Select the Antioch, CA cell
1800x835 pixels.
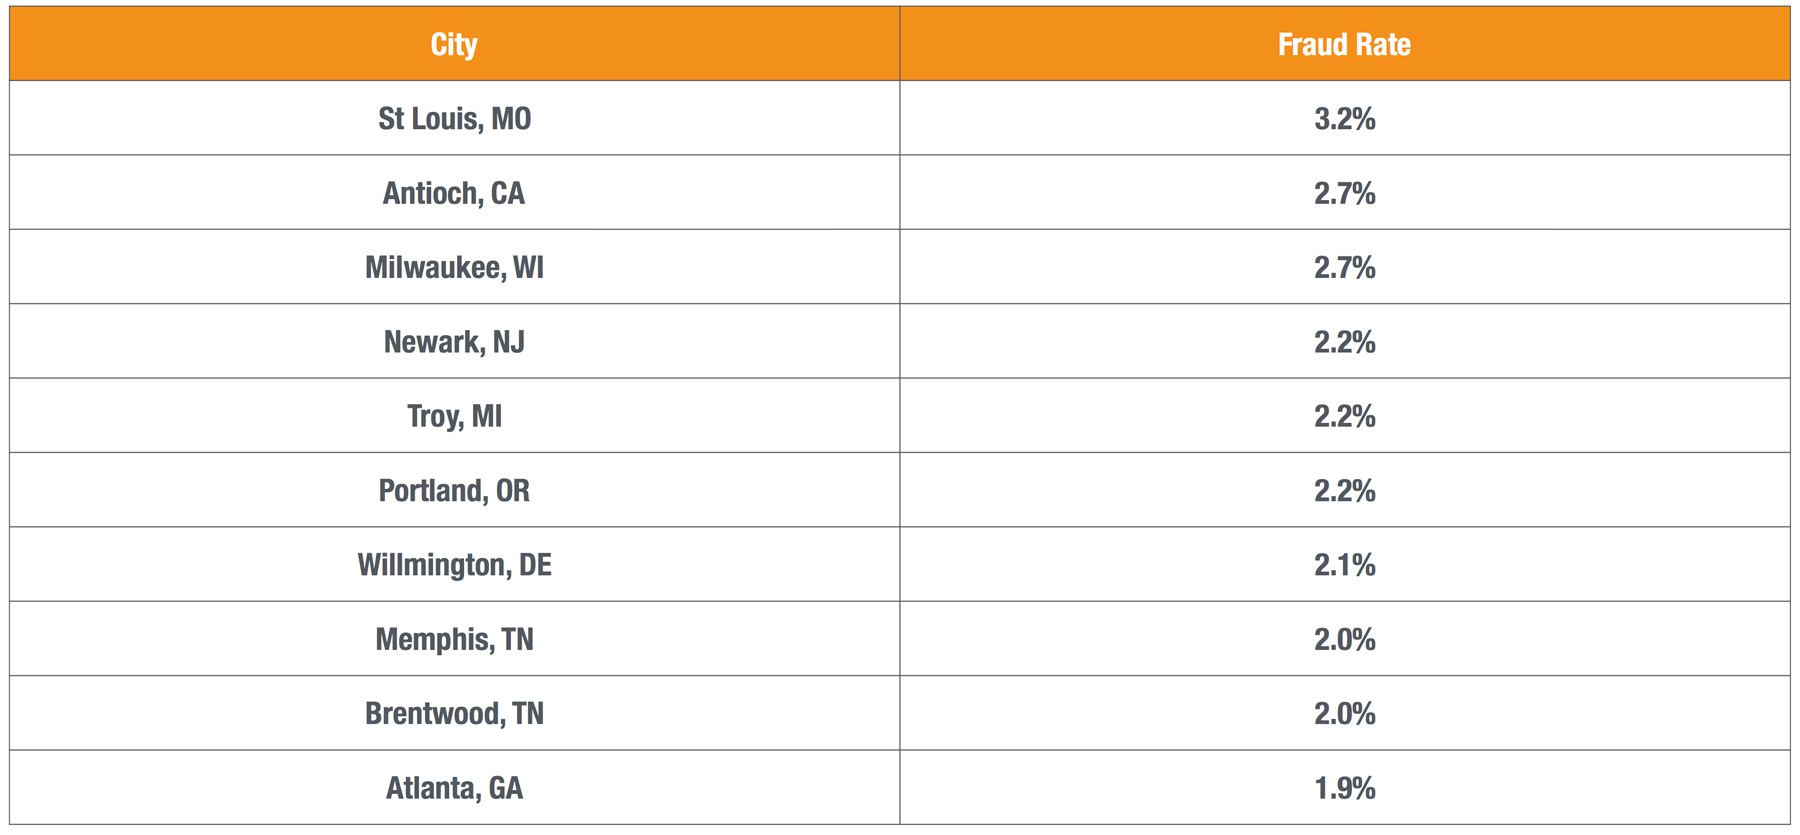(454, 192)
